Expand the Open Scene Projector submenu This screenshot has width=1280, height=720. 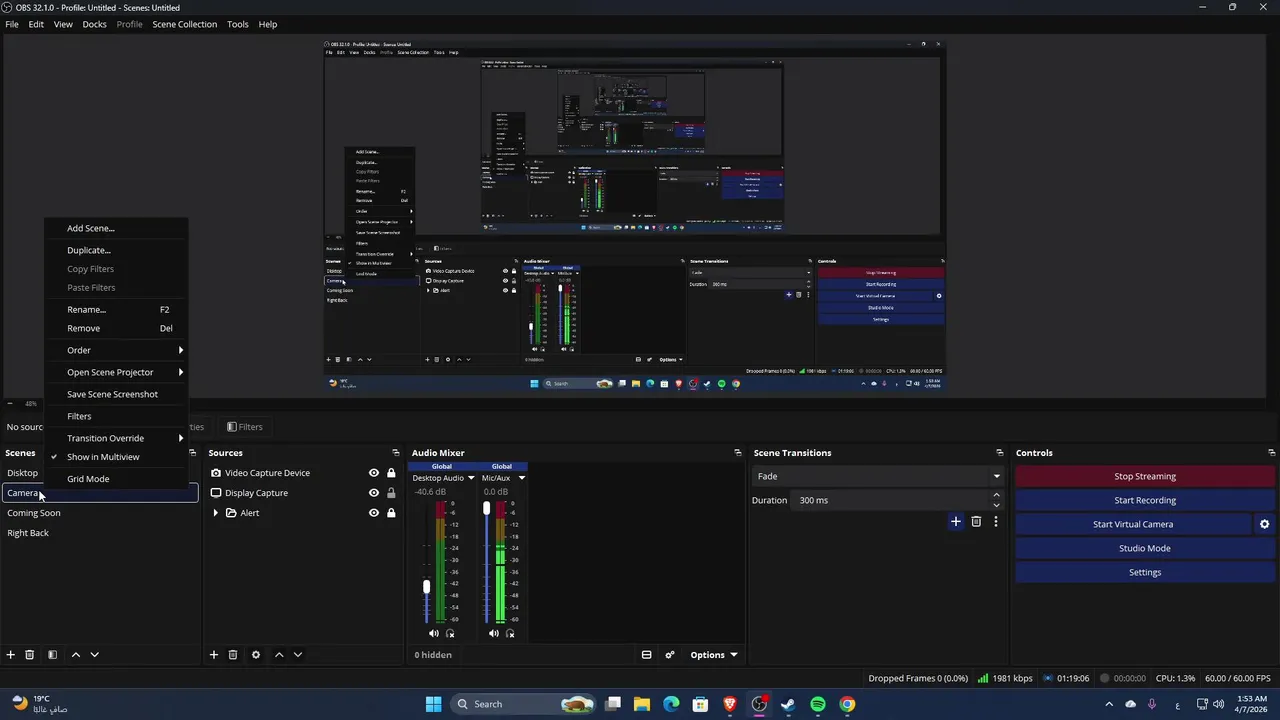[x=116, y=372]
